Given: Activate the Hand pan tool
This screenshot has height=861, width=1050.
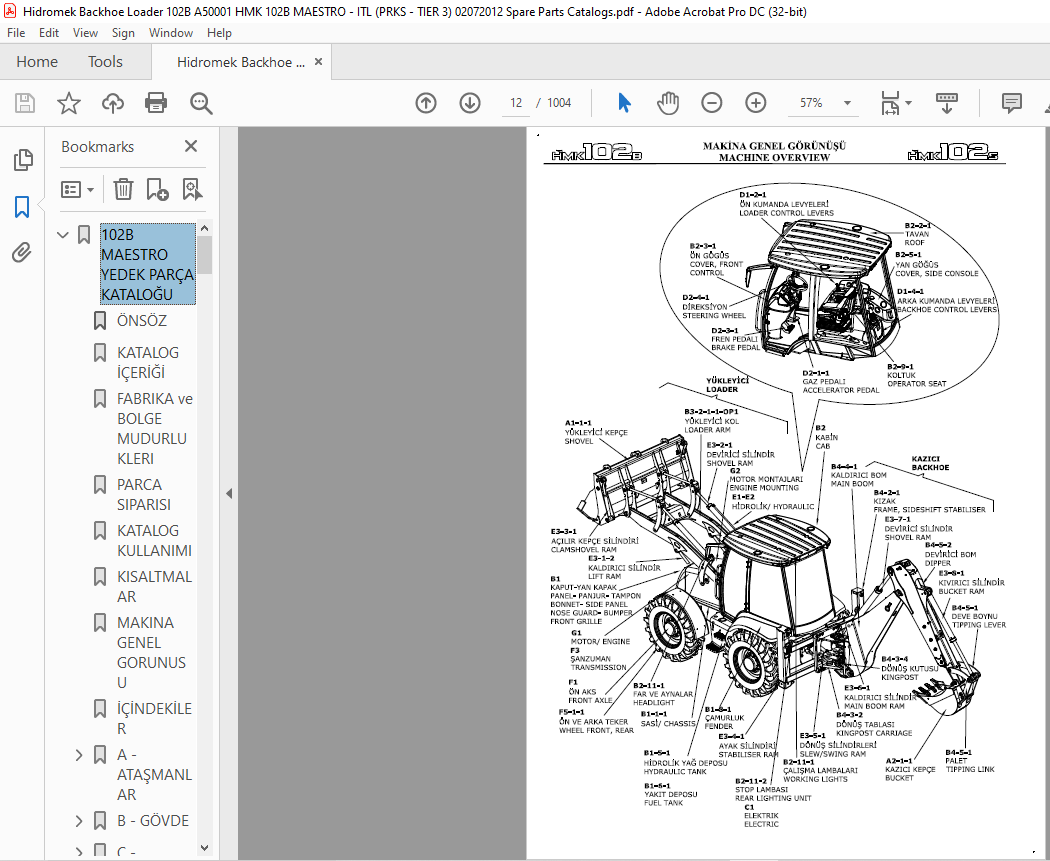Looking at the screenshot, I should click(668, 103).
